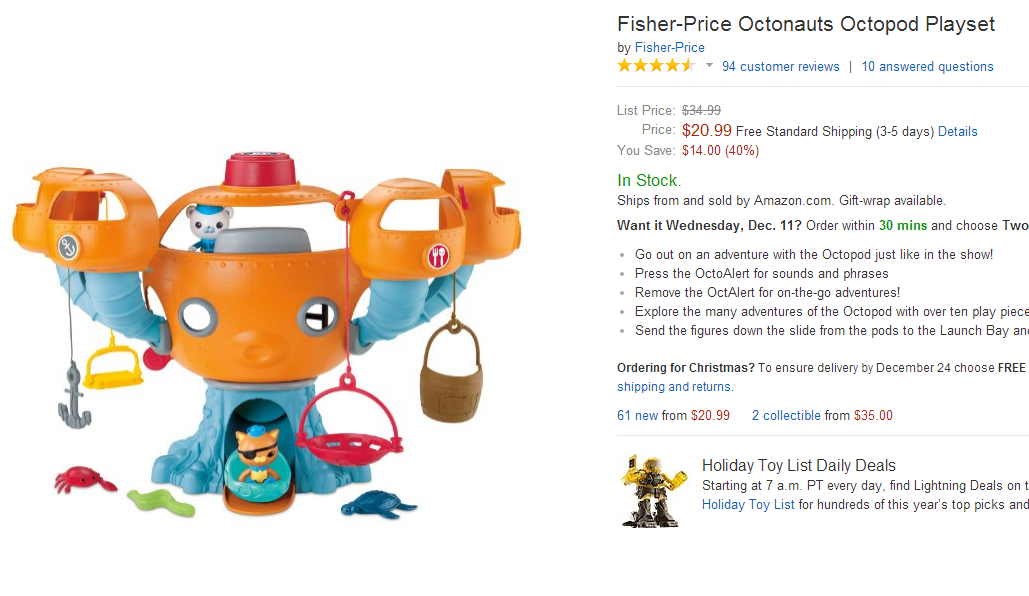
Task: Open the 94 customer reviews link
Action: [x=780, y=67]
